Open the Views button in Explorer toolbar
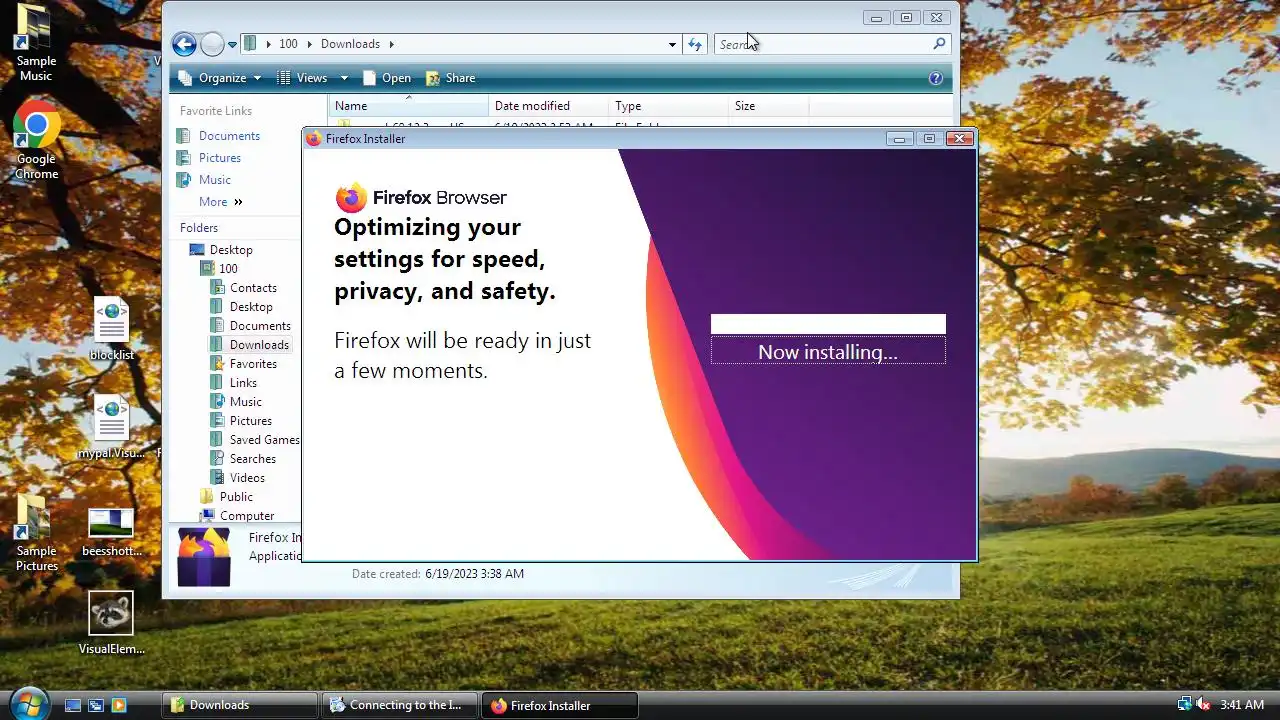Screen dimensions: 1280x720 303,78
